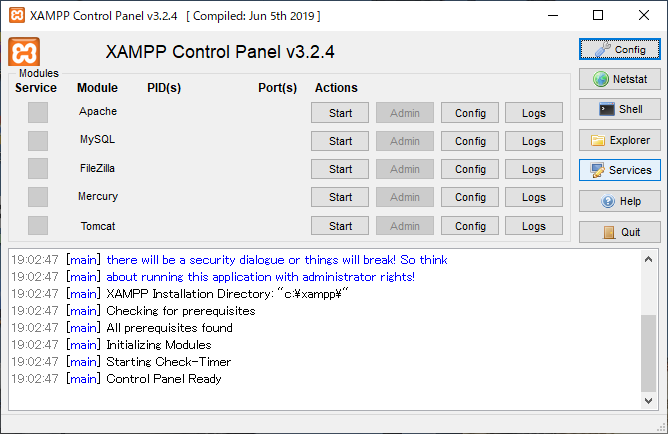Toggle the Apache service checkbox
The width and height of the screenshot is (668, 434).
pyautogui.click(x=38, y=113)
